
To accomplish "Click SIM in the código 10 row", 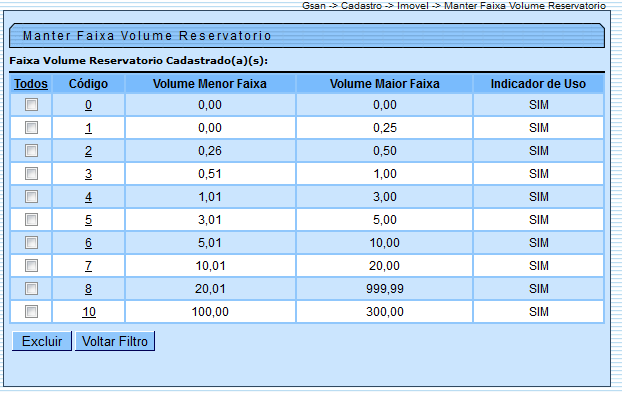I will [539, 312].
